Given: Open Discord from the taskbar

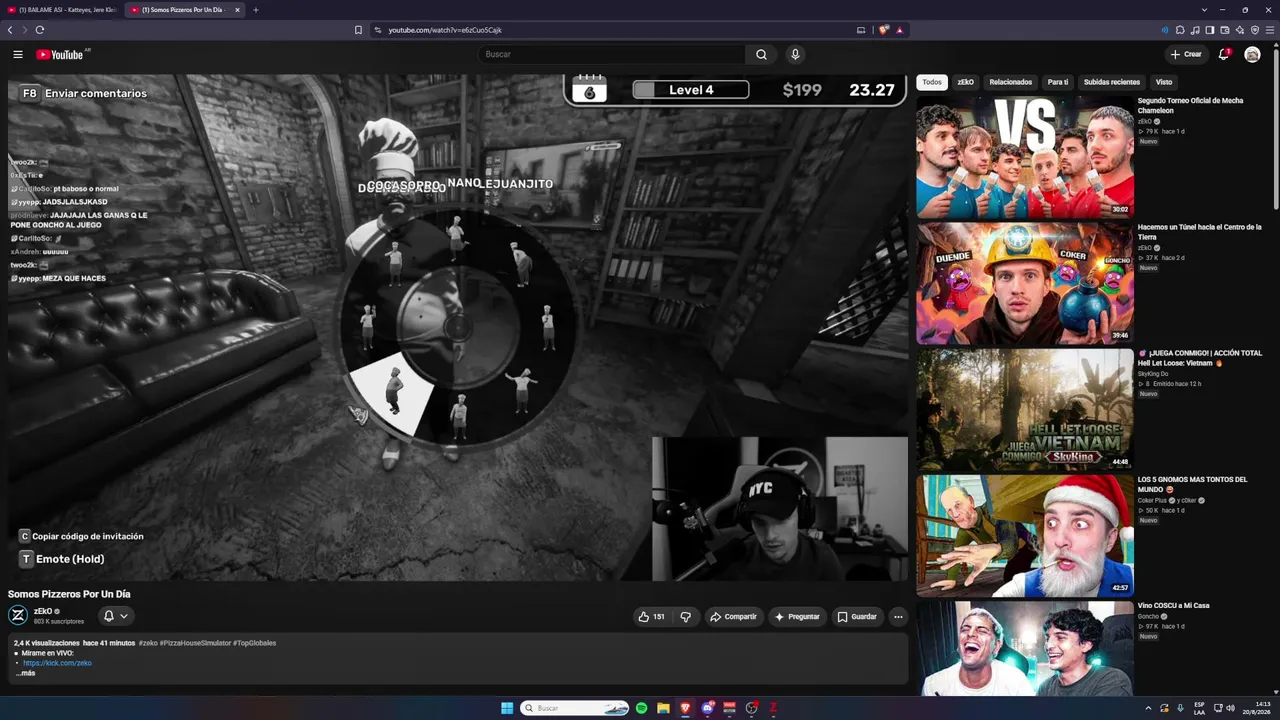Looking at the screenshot, I should coord(708,708).
